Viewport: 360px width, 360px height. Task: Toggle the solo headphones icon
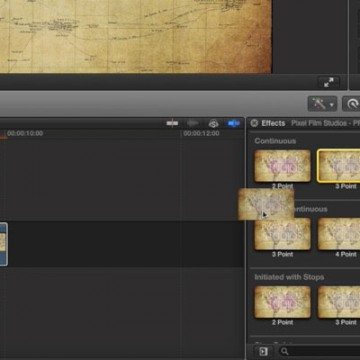click(213, 124)
